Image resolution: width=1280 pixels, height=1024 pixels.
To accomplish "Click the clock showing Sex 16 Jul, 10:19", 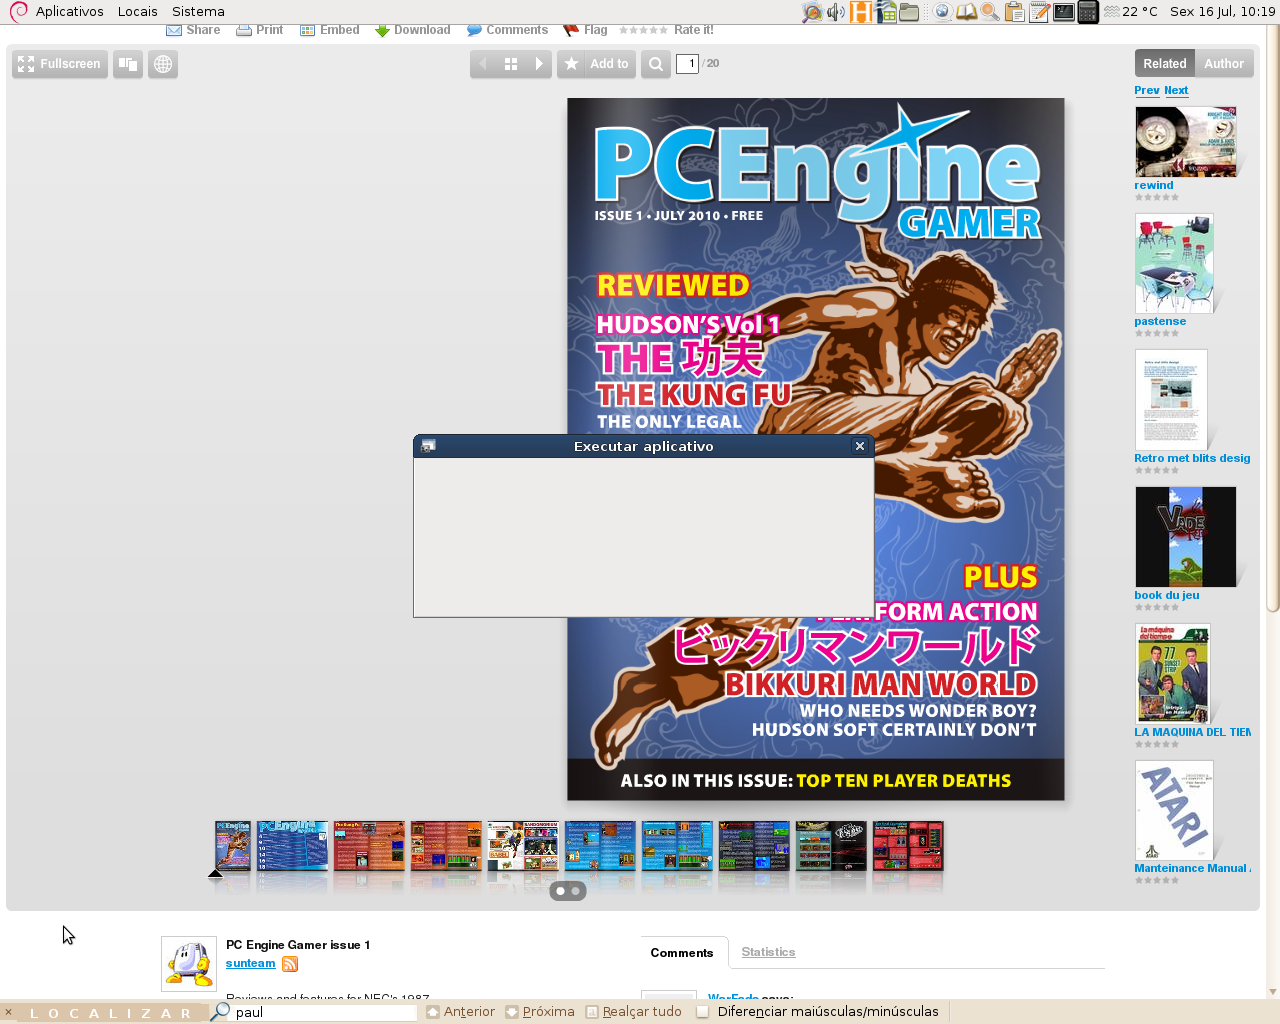I will tap(1222, 12).
